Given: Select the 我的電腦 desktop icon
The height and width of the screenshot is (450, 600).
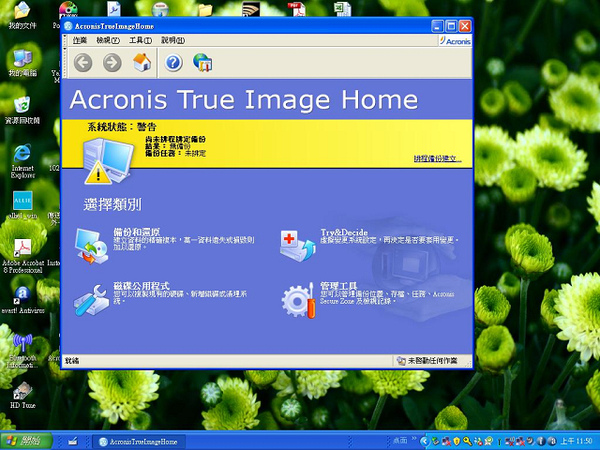Looking at the screenshot, I should pyautogui.click(x=22, y=62).
